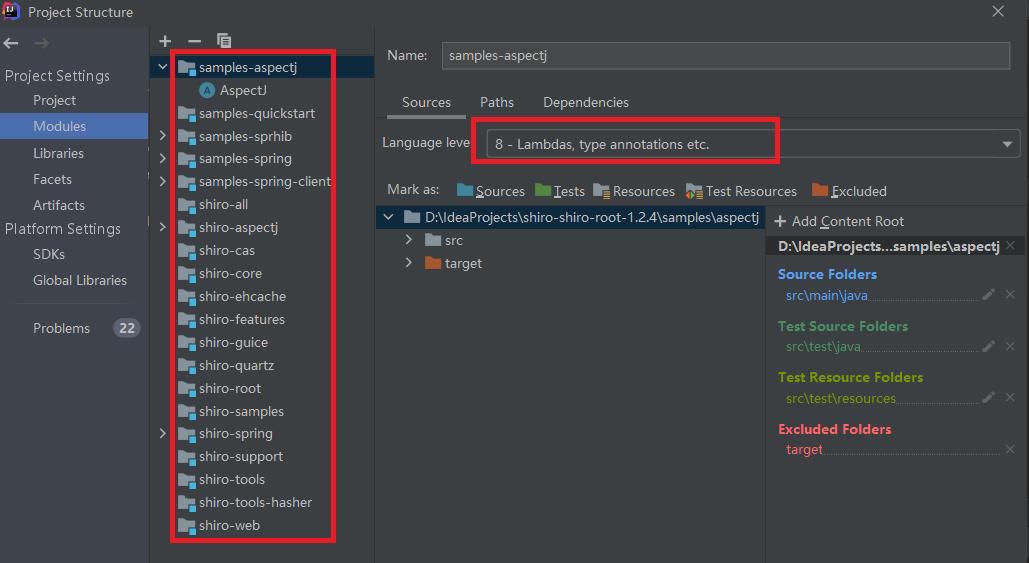Collapse the samples-aspectj module

coord(163,67)
